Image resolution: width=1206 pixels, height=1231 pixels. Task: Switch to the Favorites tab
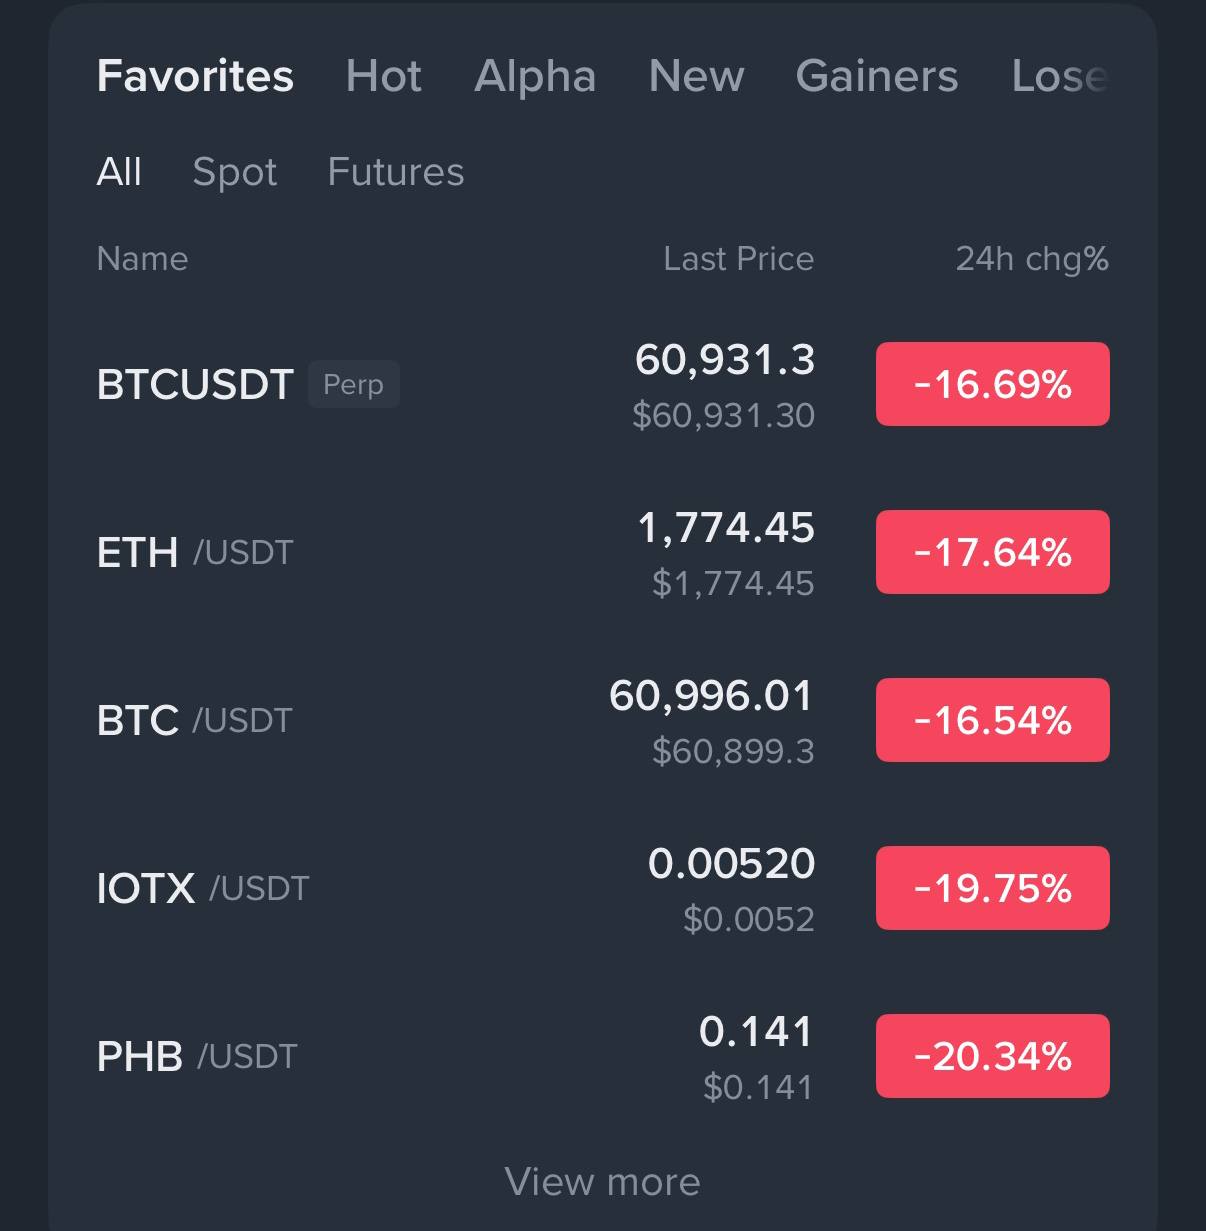195,76
